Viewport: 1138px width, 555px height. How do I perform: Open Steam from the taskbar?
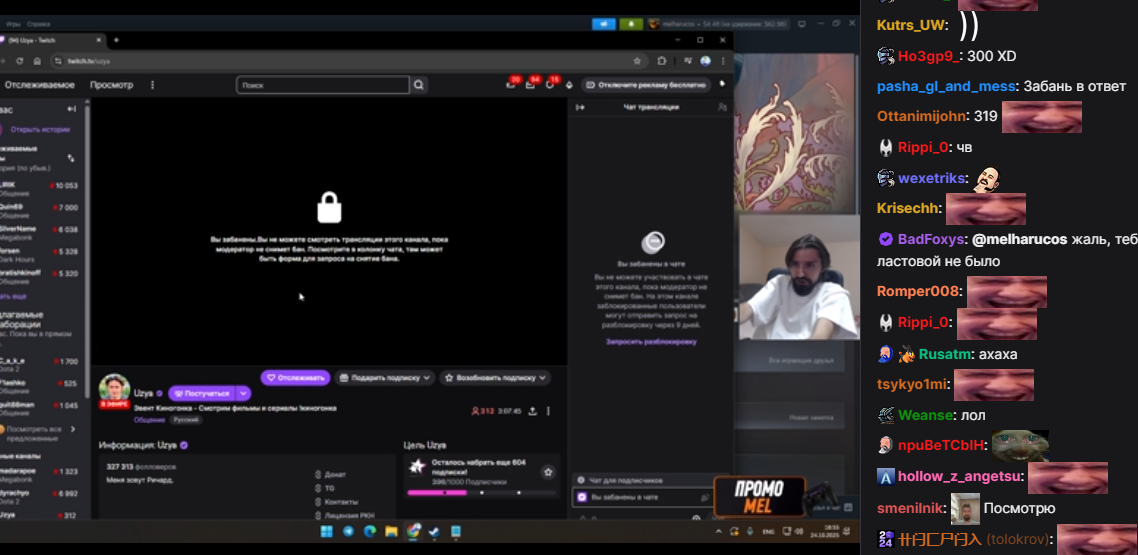[x=434, y=531]
